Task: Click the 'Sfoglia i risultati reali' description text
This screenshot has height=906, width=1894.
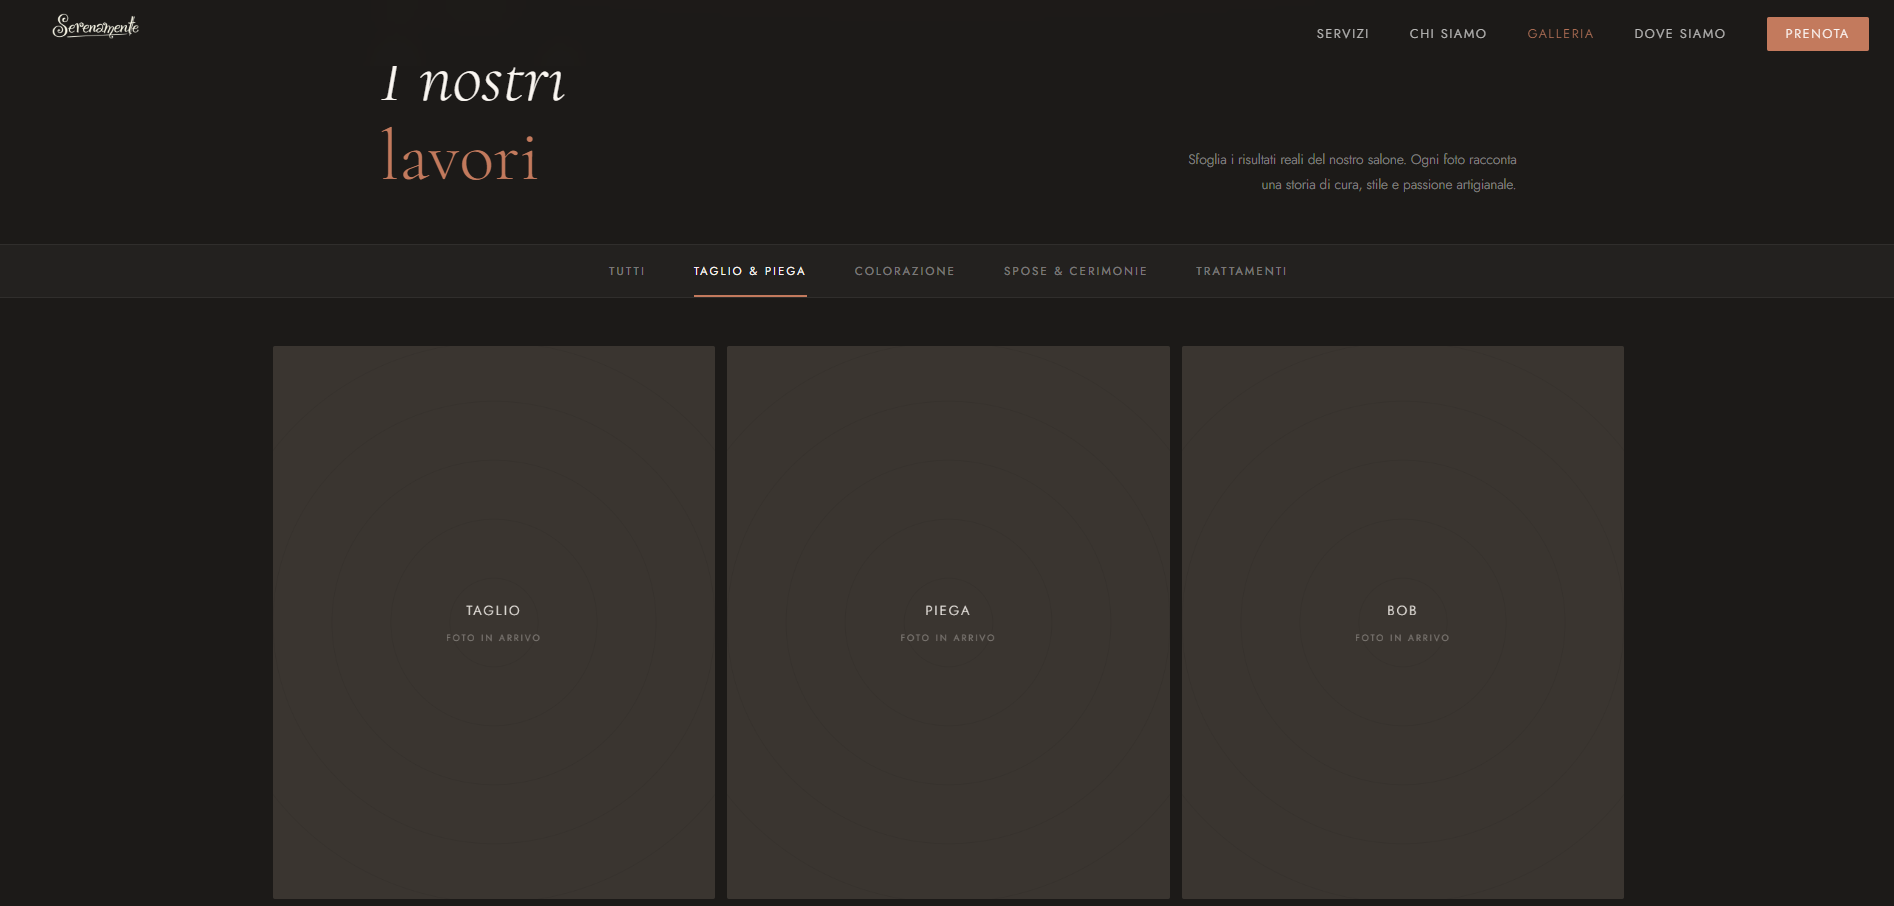Action: point(1352,172)
